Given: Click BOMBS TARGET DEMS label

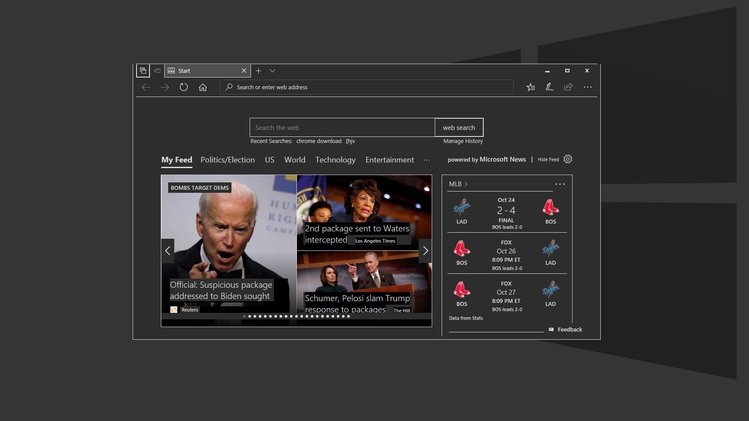Looking at the screenshot, I should 200,188.
